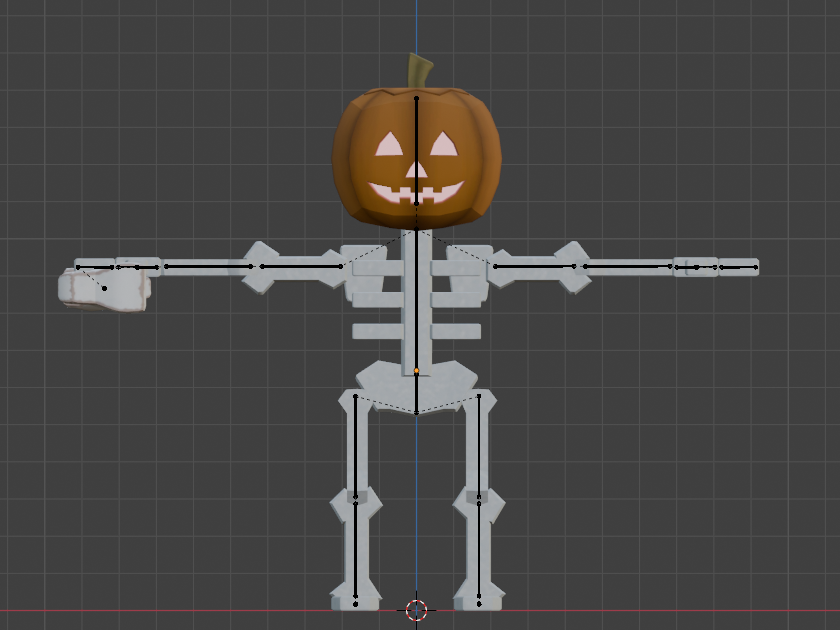Select the shin bone on the screen-left leg

[355, 549]
